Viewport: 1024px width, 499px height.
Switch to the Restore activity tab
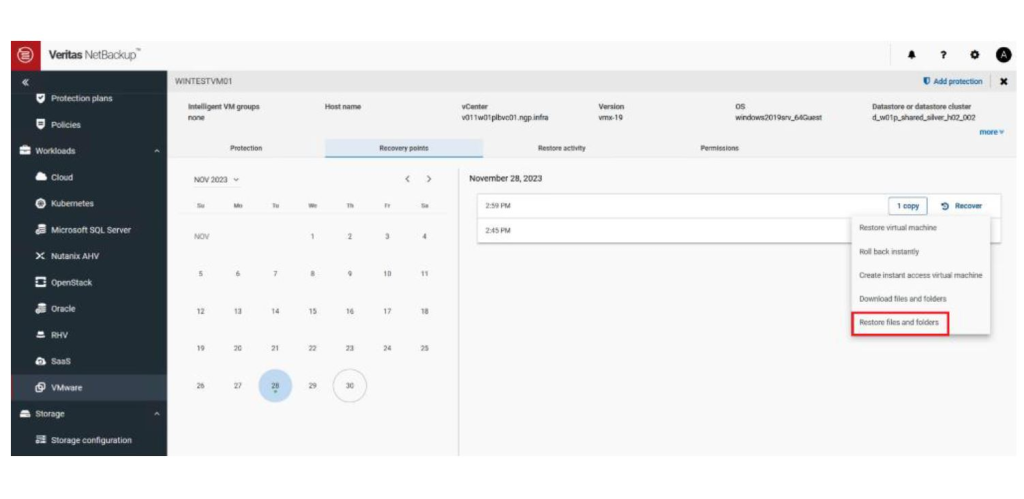562,148
